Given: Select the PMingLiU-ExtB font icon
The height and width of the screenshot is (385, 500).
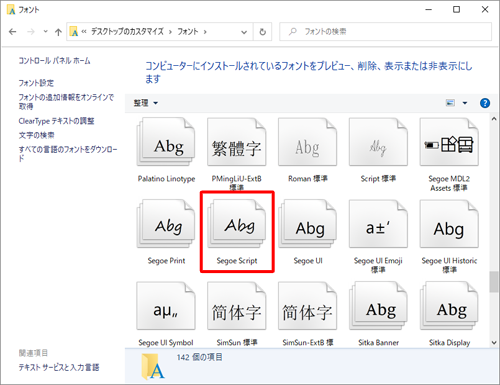Looking at the screenshot, I should (237, 142).
